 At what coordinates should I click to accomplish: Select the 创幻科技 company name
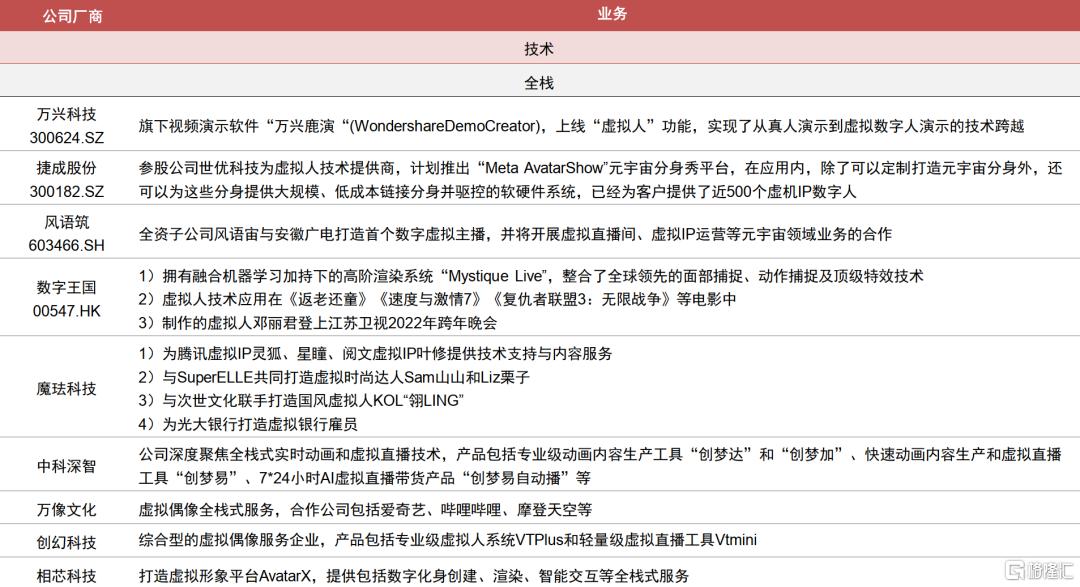click(67, 541)
